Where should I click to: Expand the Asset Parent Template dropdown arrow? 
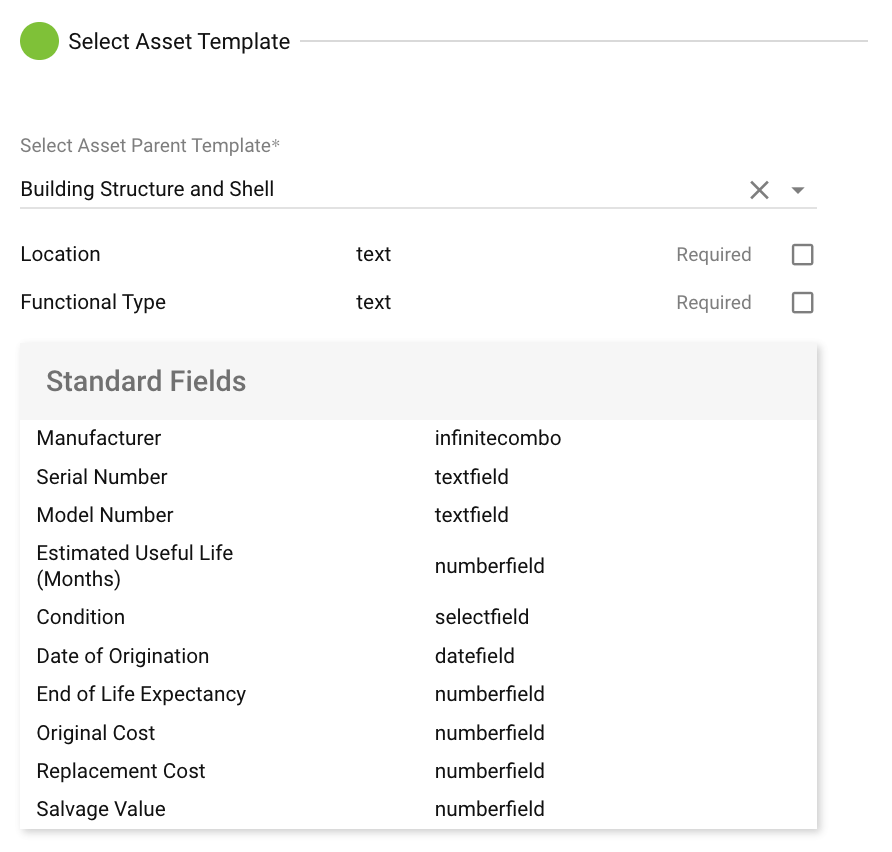pyautogui.click(x=797, y=190)
